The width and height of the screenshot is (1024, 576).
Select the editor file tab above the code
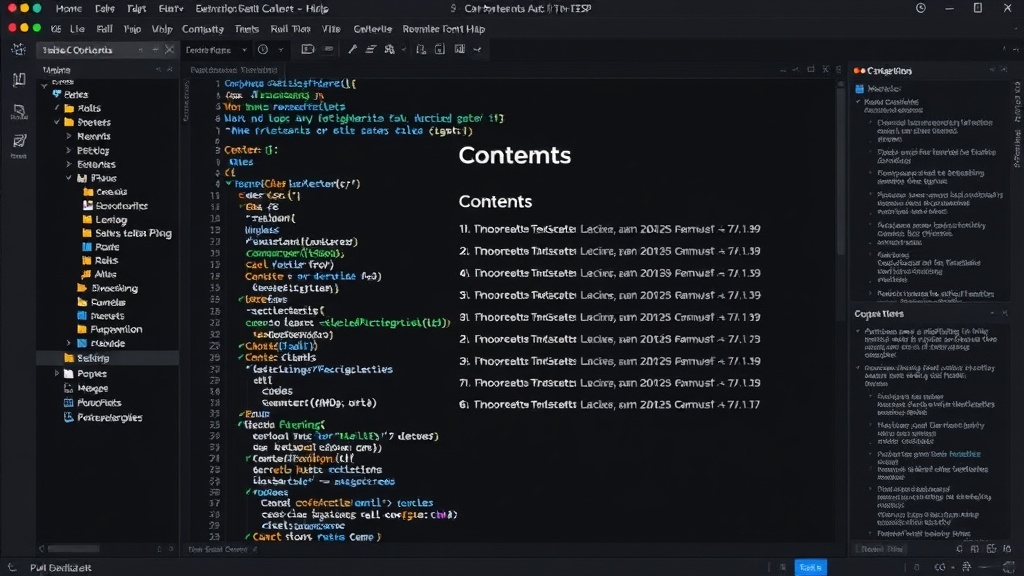(234, 70)
